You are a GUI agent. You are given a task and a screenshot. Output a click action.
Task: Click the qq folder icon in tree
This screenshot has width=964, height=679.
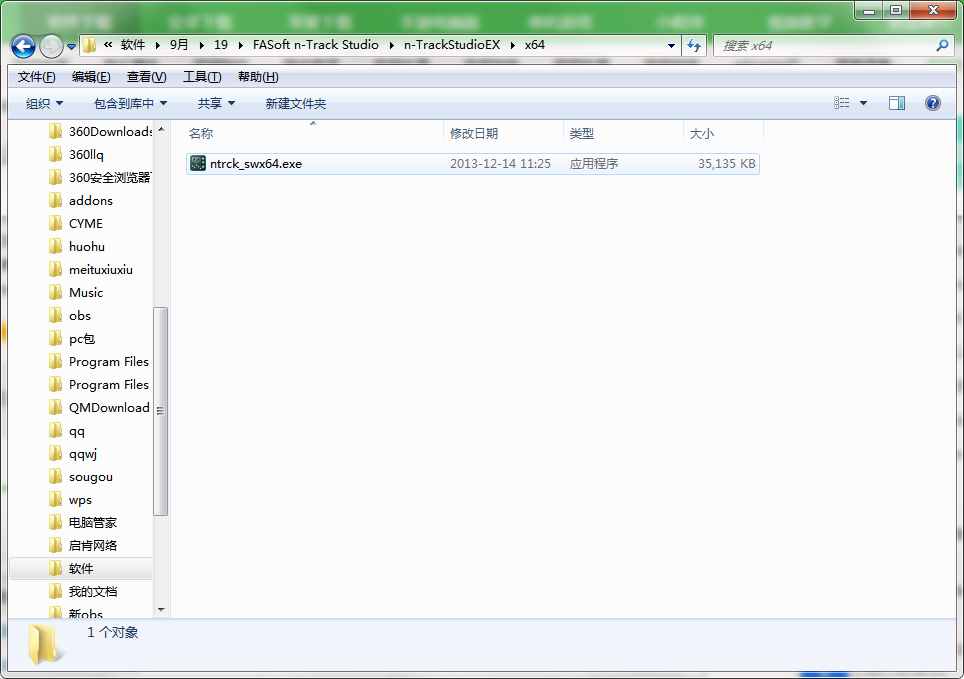pos(55,431)
